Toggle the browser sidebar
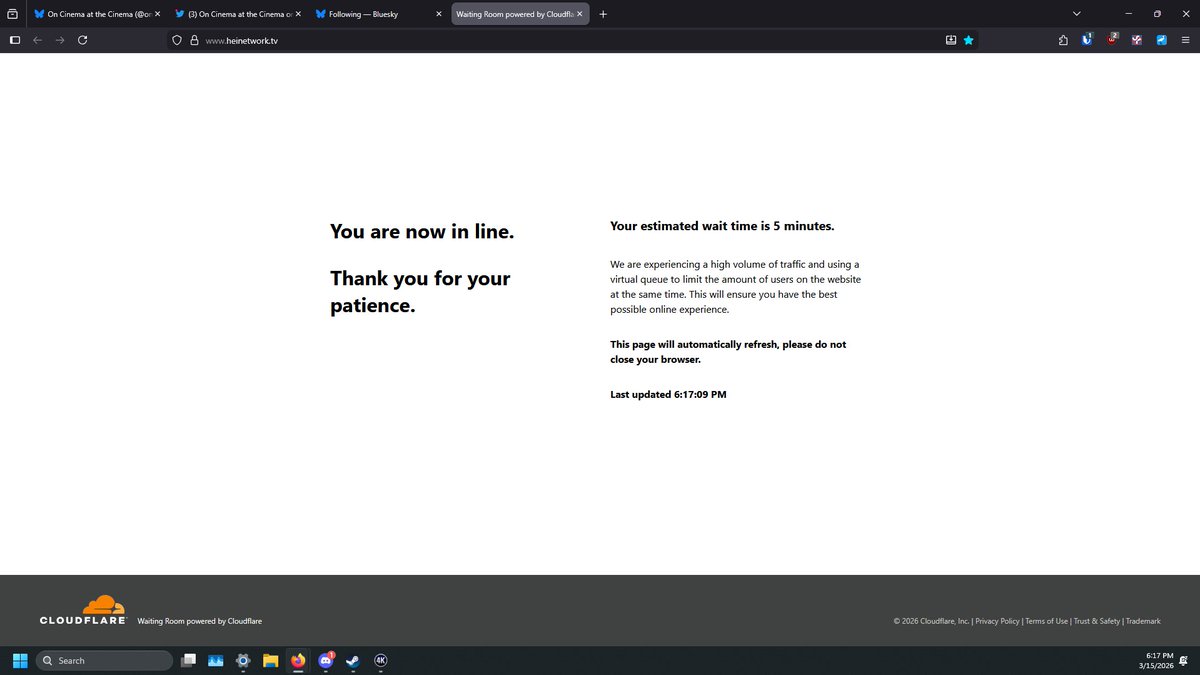 click(14, 40)
